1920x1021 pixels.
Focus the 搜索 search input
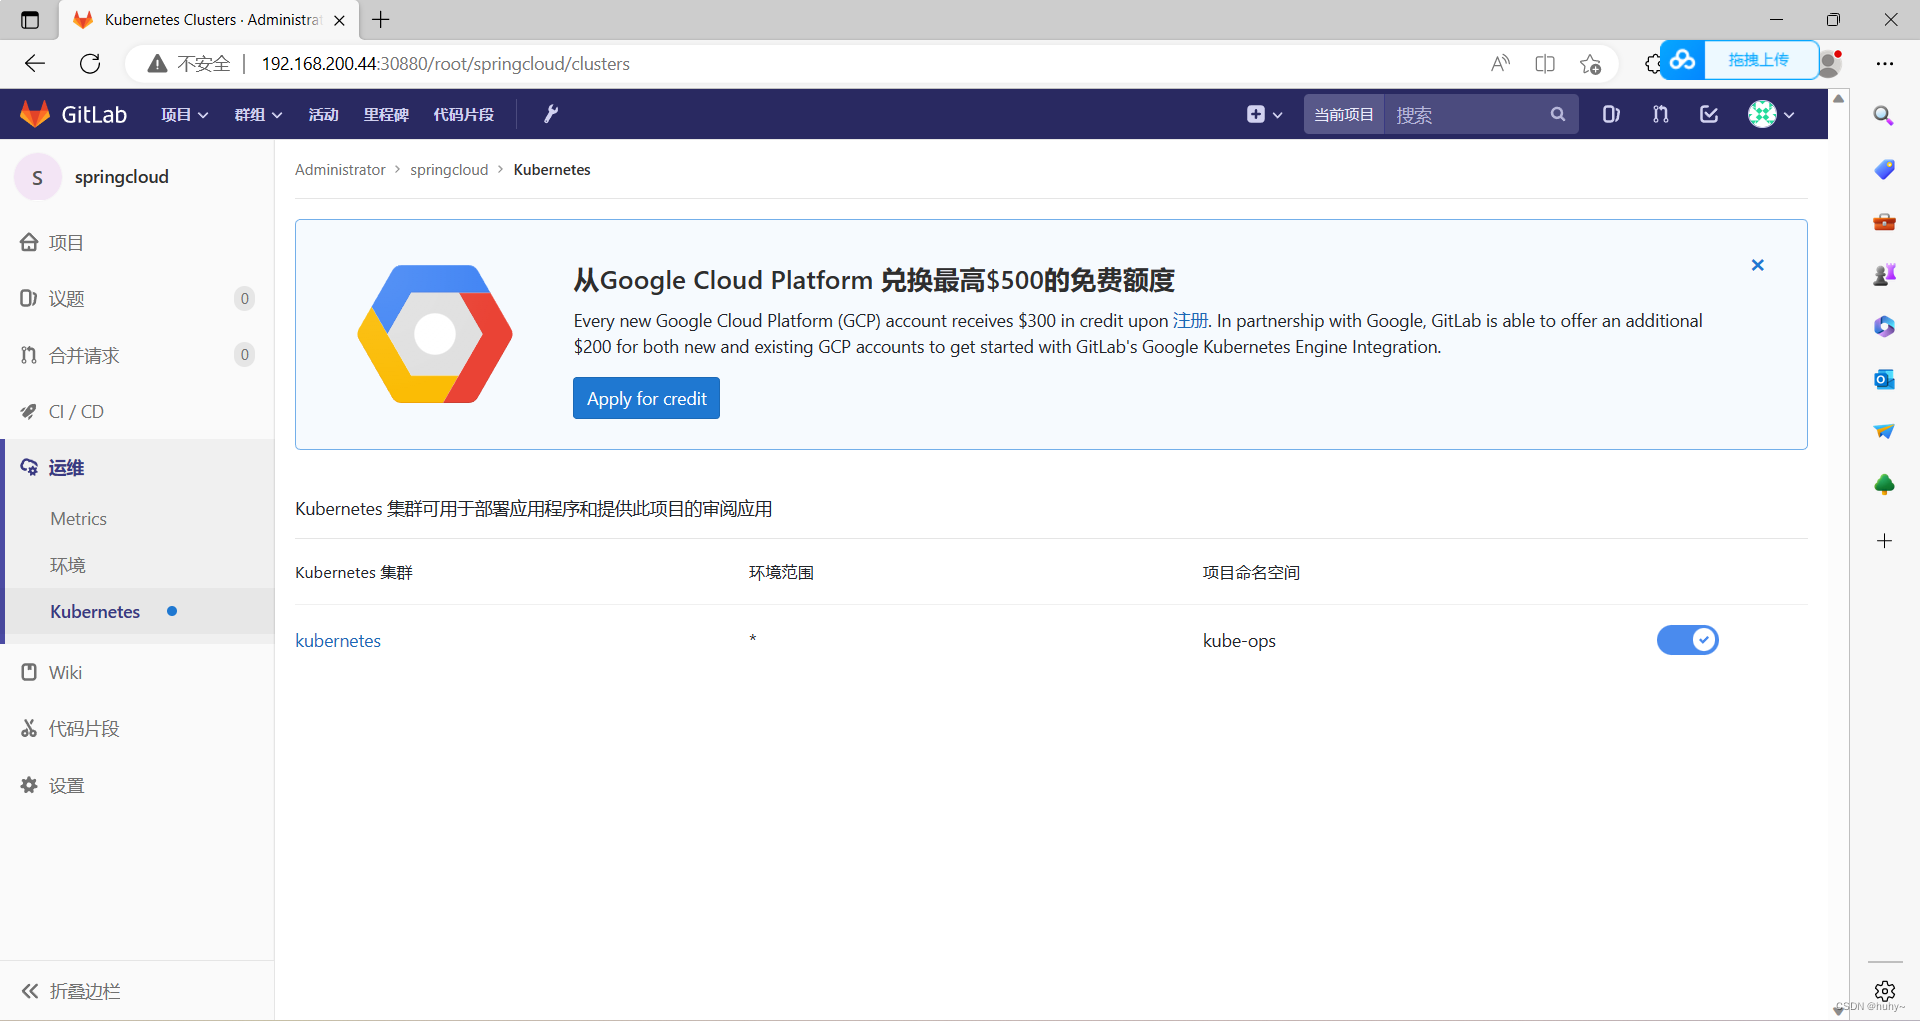[1465, 115]
